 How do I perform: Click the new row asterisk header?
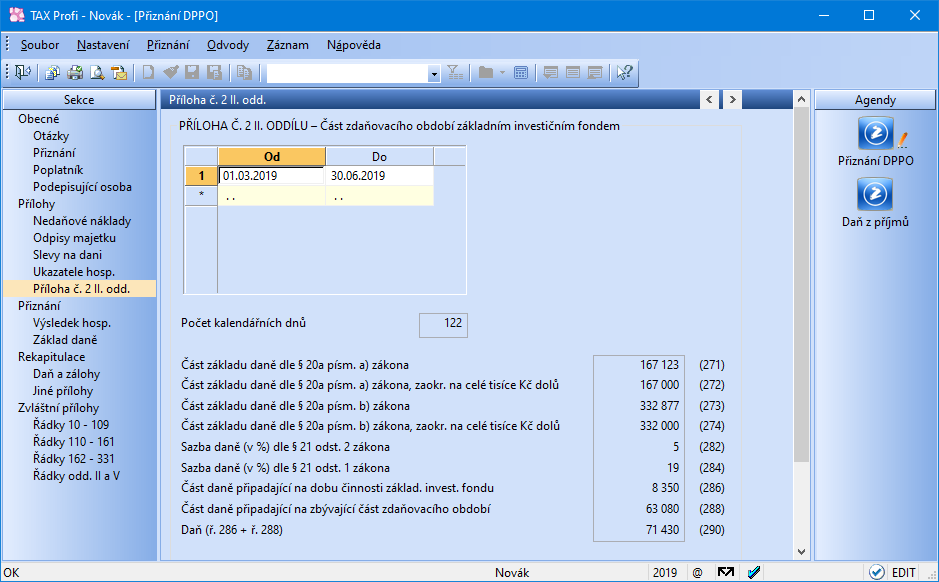(201, 196)
